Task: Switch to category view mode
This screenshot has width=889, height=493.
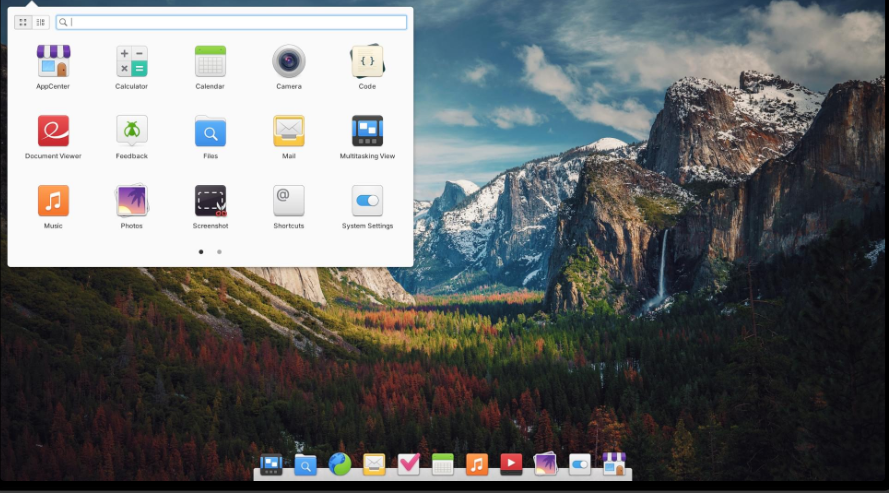Action: point(40,22)
